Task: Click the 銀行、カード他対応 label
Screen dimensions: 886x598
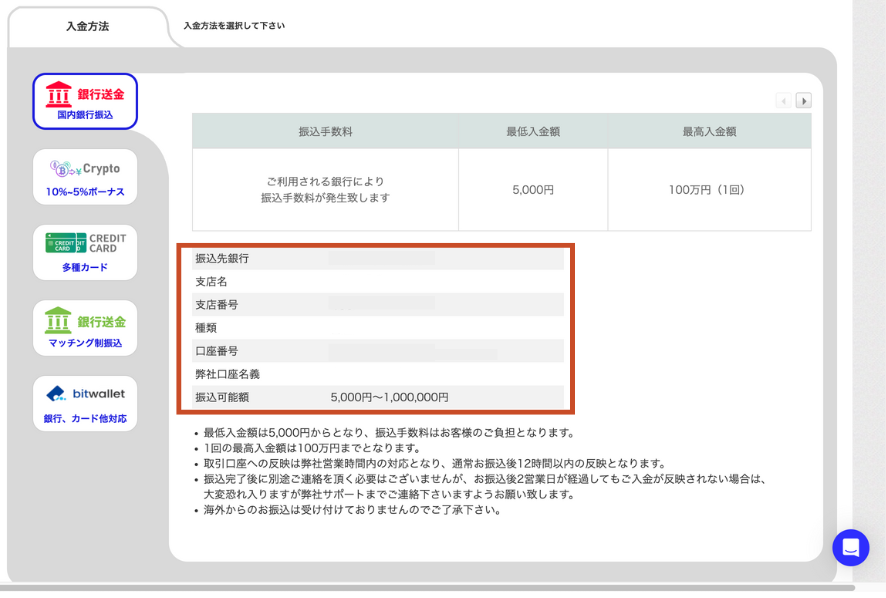Action: pyautogui.click(x=85, y=418)
